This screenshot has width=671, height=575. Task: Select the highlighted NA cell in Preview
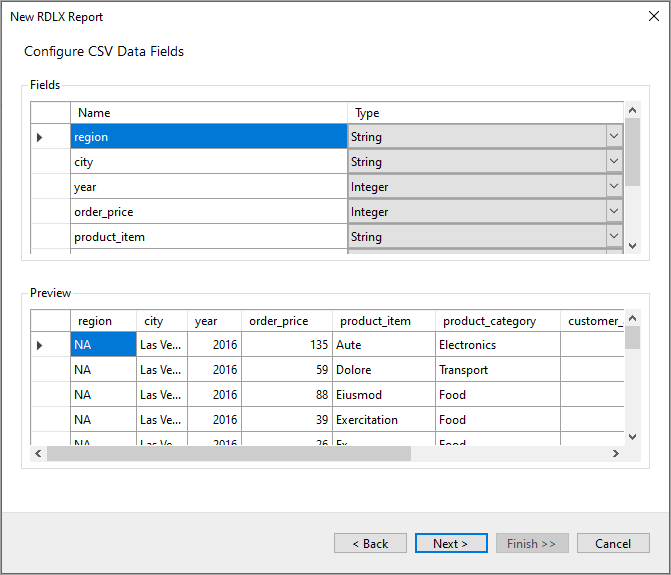coord(104,344)
